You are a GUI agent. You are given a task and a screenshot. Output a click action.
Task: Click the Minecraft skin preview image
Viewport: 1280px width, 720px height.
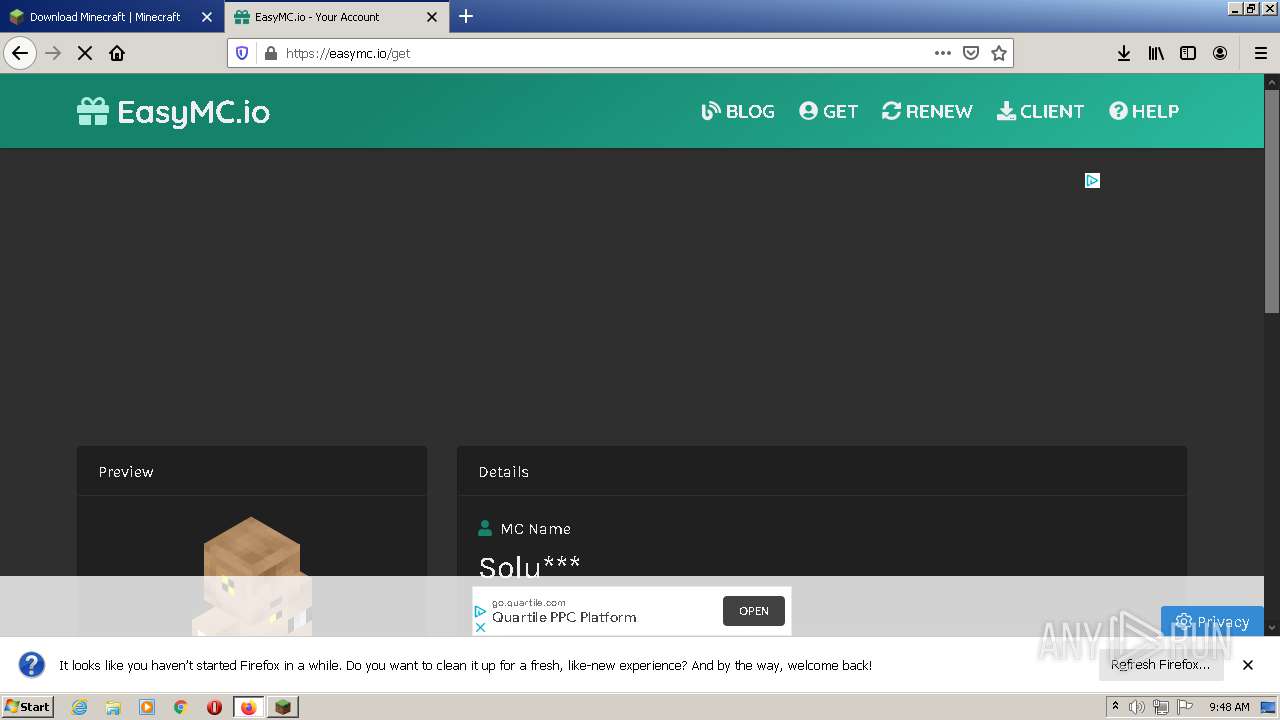coord(252,576)
